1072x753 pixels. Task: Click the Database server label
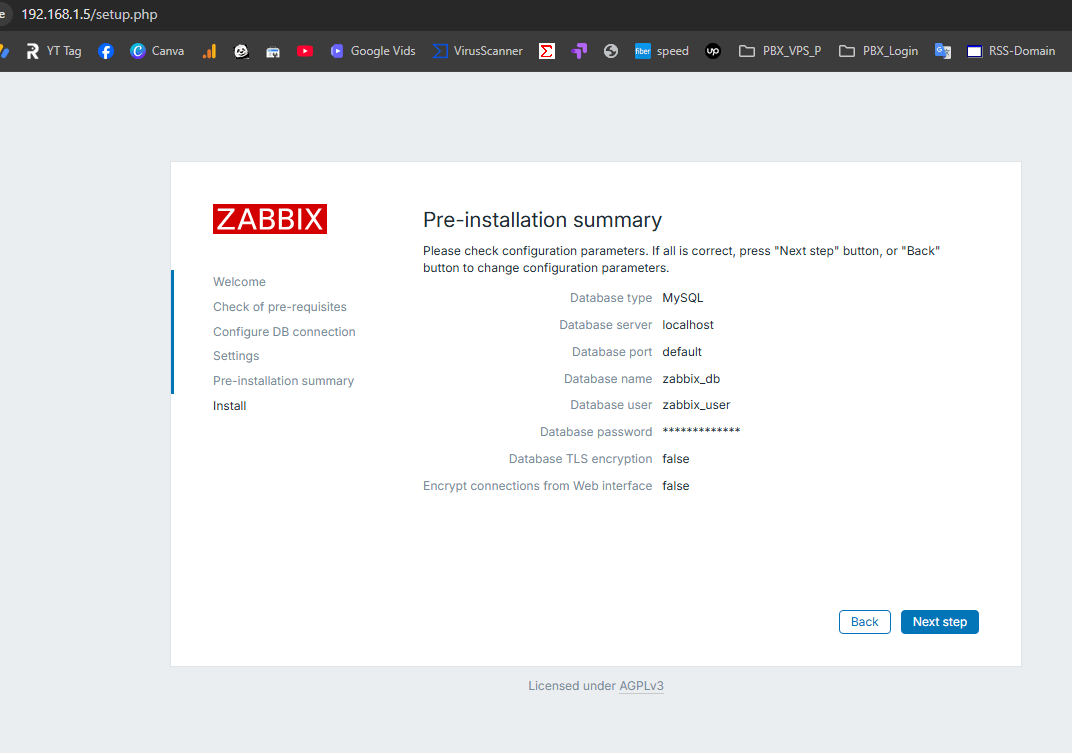coord(606,325)
